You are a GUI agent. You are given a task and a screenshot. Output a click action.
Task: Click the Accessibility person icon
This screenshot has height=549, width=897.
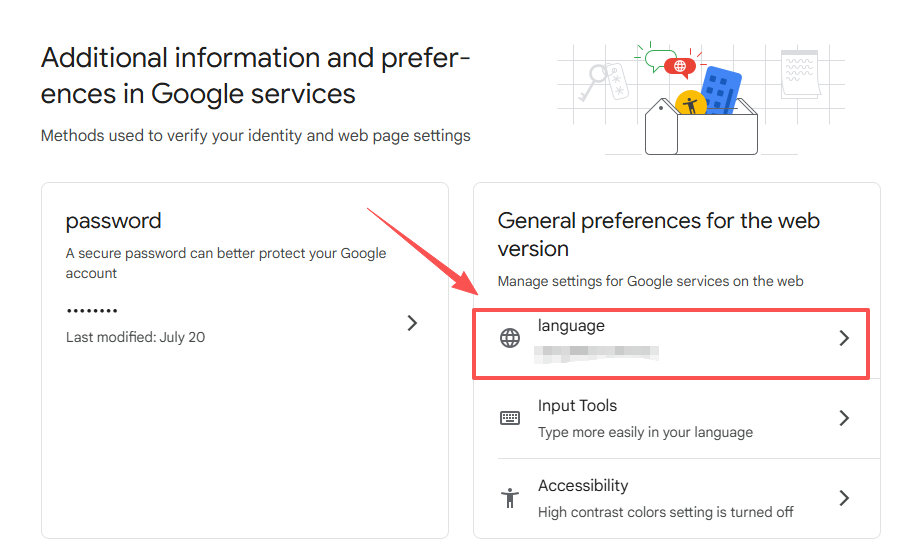(x=510, y=497)
